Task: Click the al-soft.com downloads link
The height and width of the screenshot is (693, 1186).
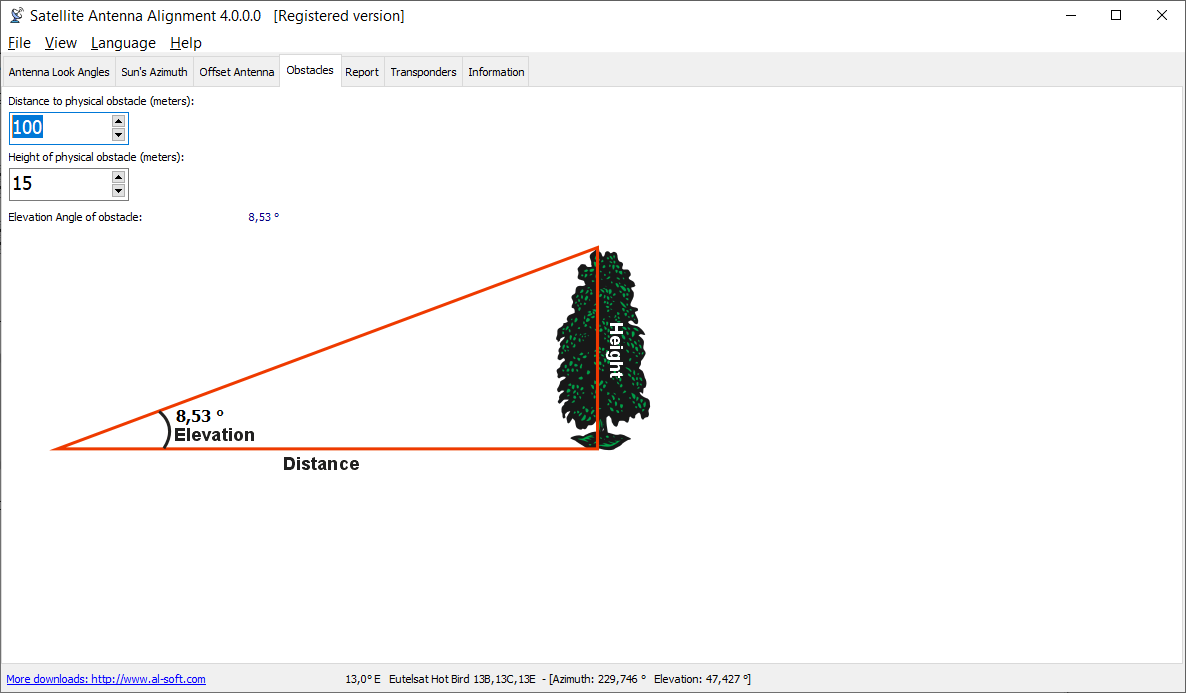Action: [x=106, y=679]
